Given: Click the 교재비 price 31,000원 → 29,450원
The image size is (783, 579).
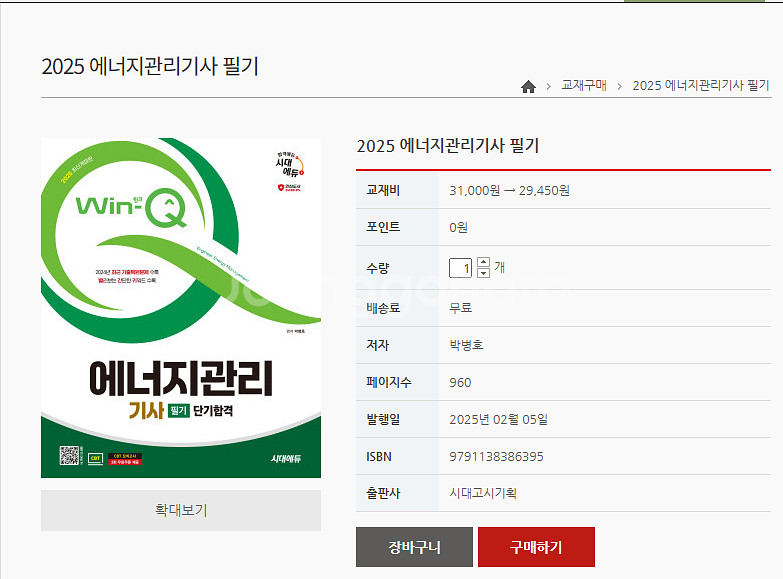Looking at the screenshot, I should tap(509, 190).
